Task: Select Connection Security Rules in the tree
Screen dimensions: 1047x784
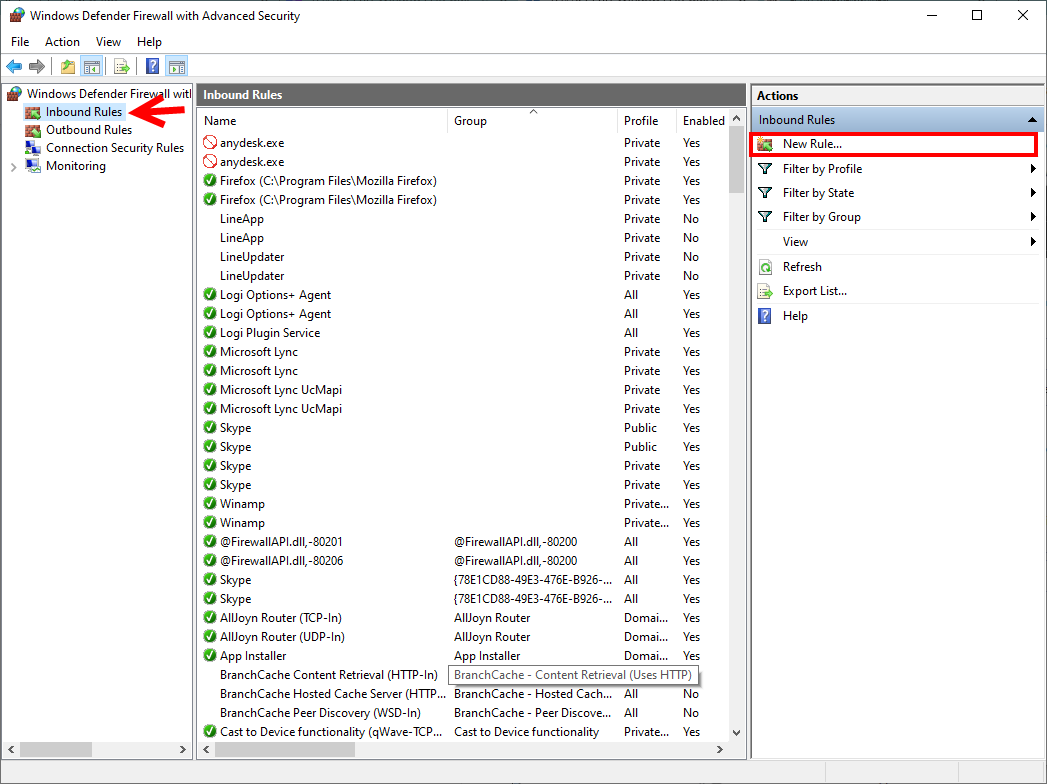Action: (115, 148)
